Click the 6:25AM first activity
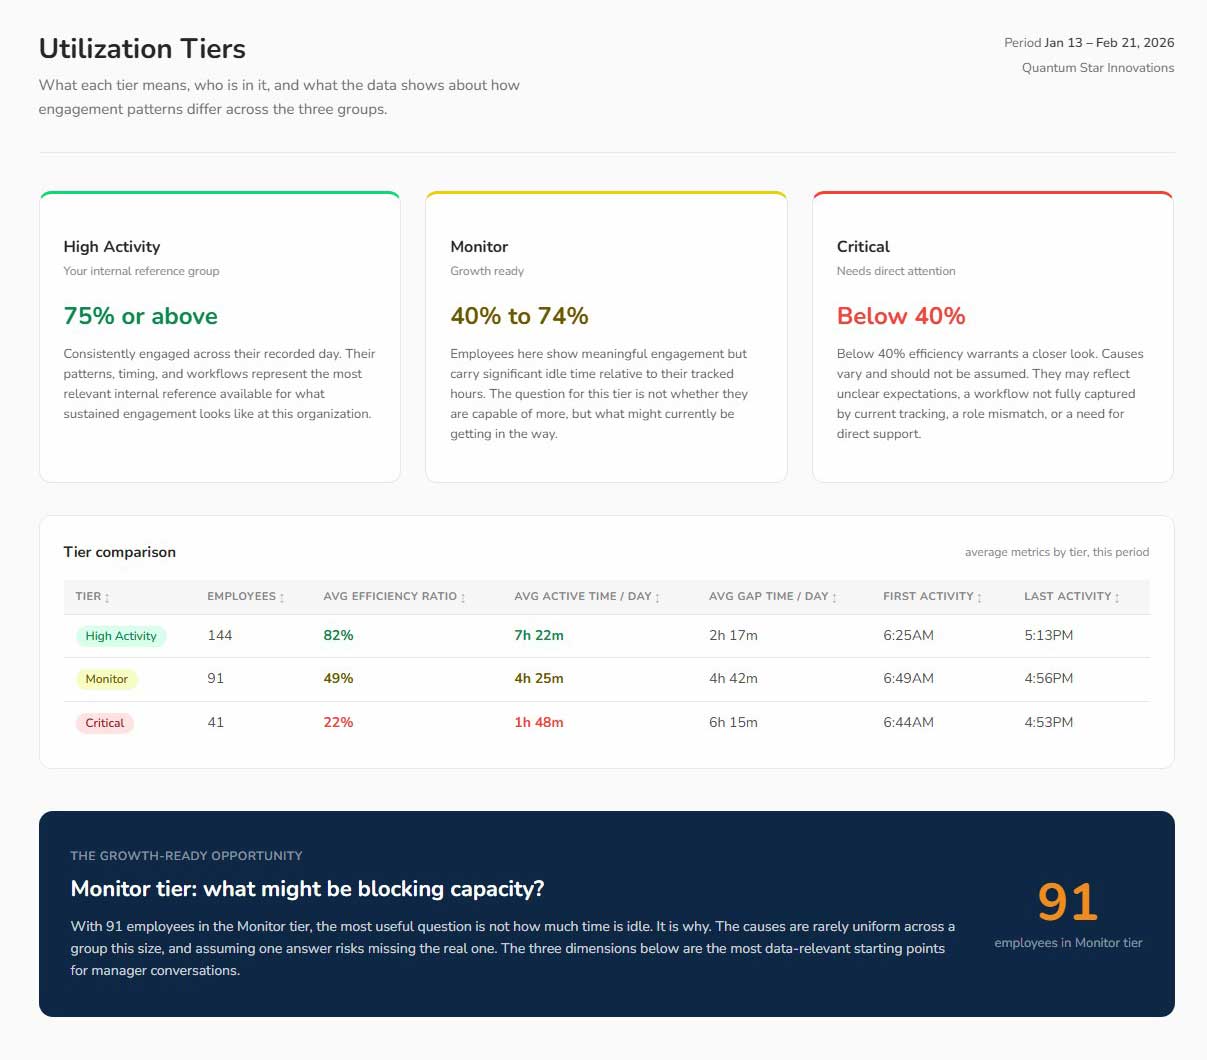This screenshot has width=1207, height=1060. [908, 635]
